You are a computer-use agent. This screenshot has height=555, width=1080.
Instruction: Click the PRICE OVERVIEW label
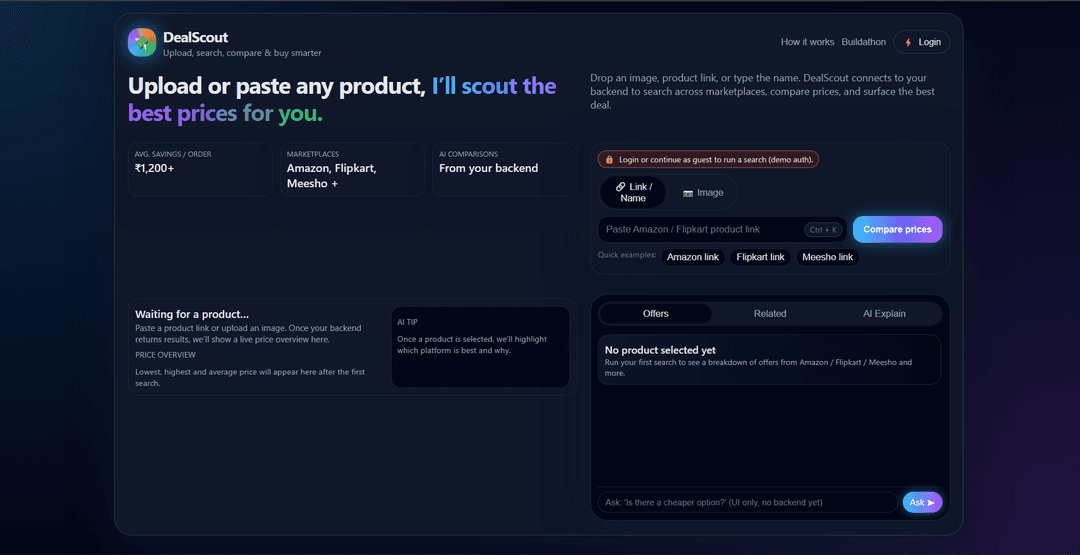[165, 355]
